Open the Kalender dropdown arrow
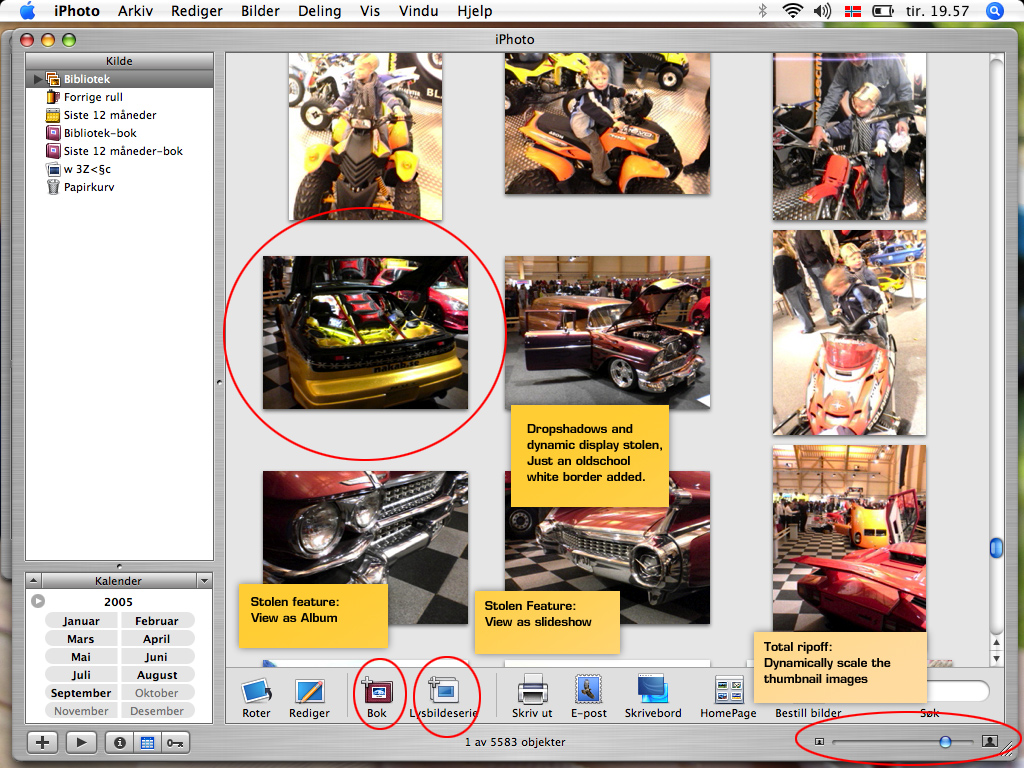1024x768 pixels. point(204,581)
